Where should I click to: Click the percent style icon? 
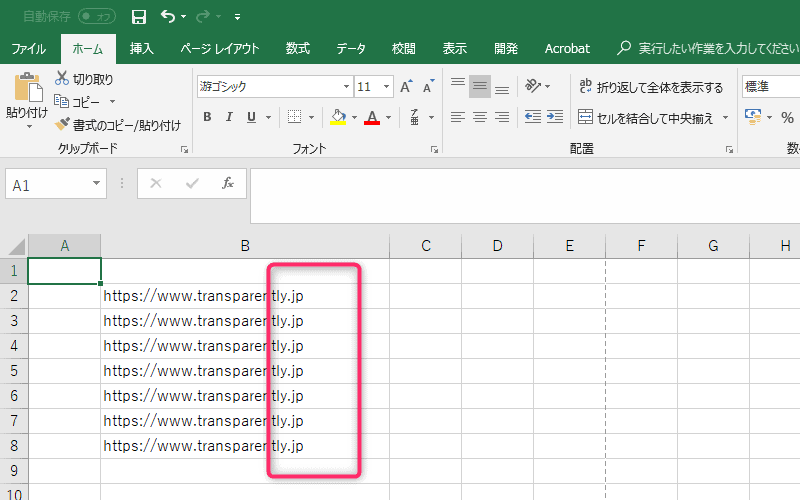(x=787, y=118)
